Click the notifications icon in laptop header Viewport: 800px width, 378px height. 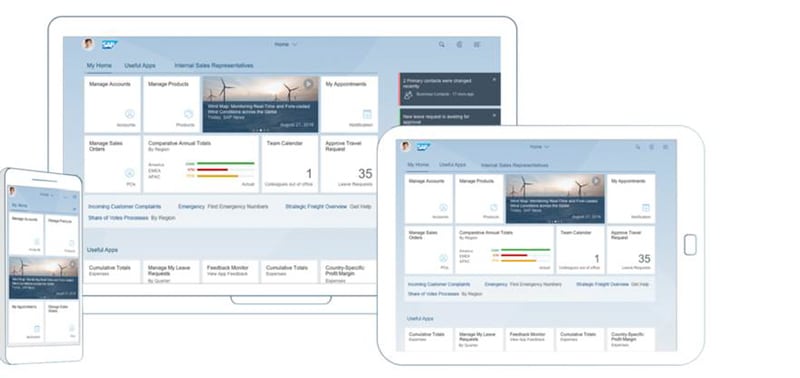pyautogui.click(x=459, y=44)
